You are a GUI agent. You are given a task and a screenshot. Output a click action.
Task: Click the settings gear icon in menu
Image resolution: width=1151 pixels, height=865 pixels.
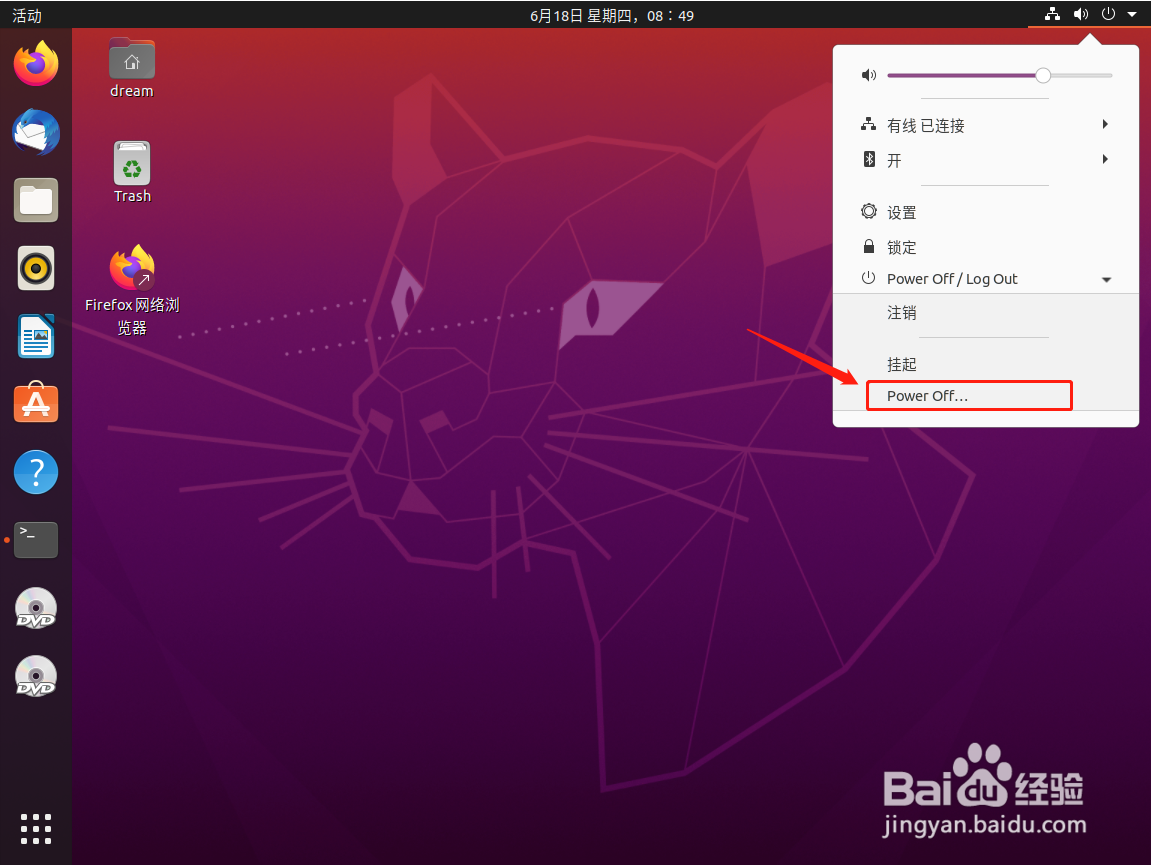(x=869, y=211)
